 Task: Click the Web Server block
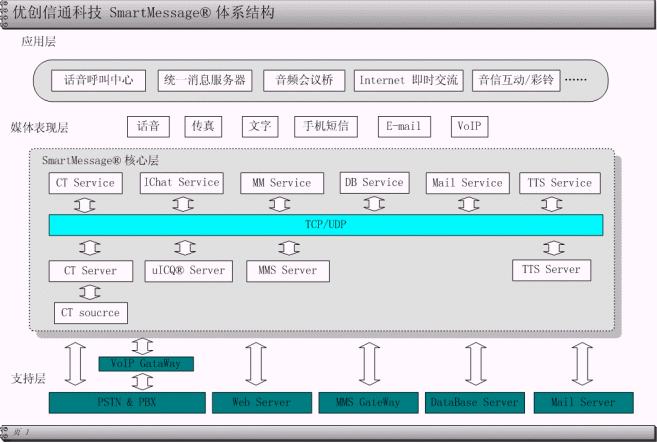[261, 403]
